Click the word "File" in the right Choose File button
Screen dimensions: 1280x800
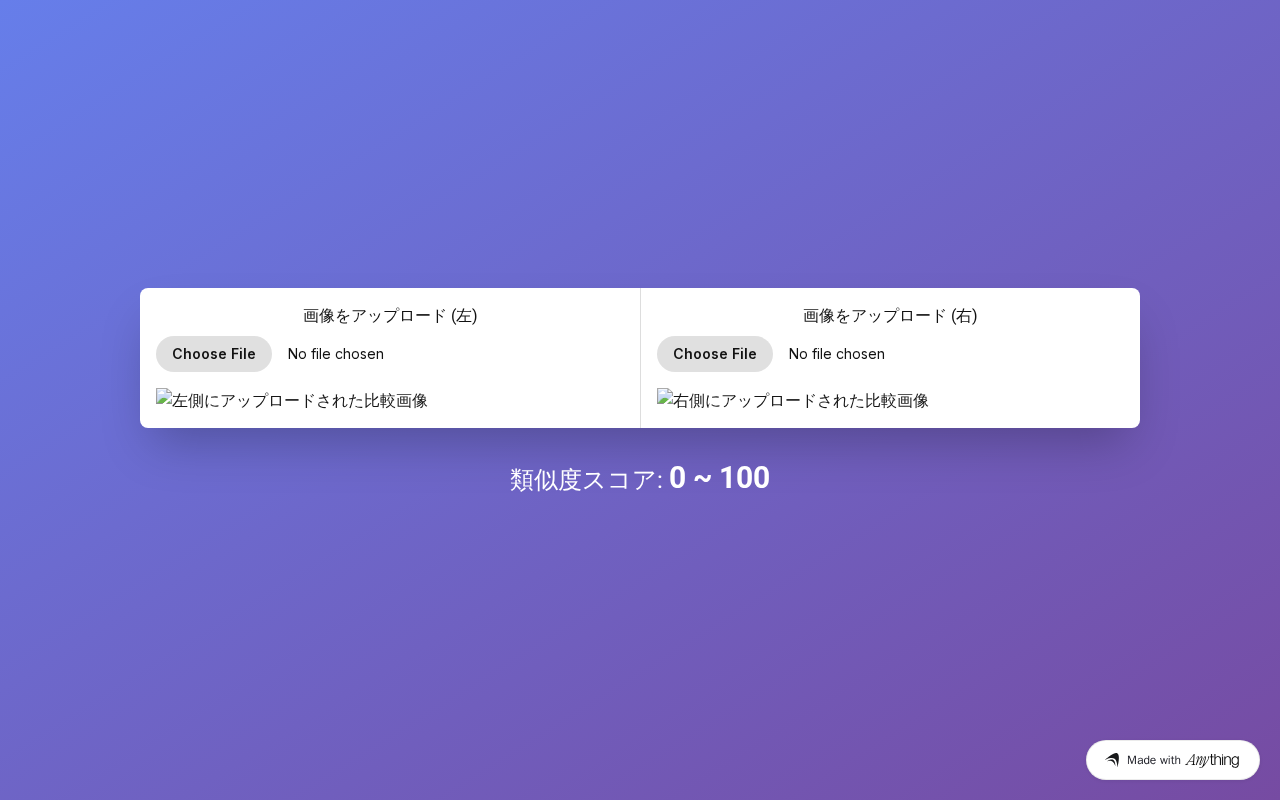[742, 354]
